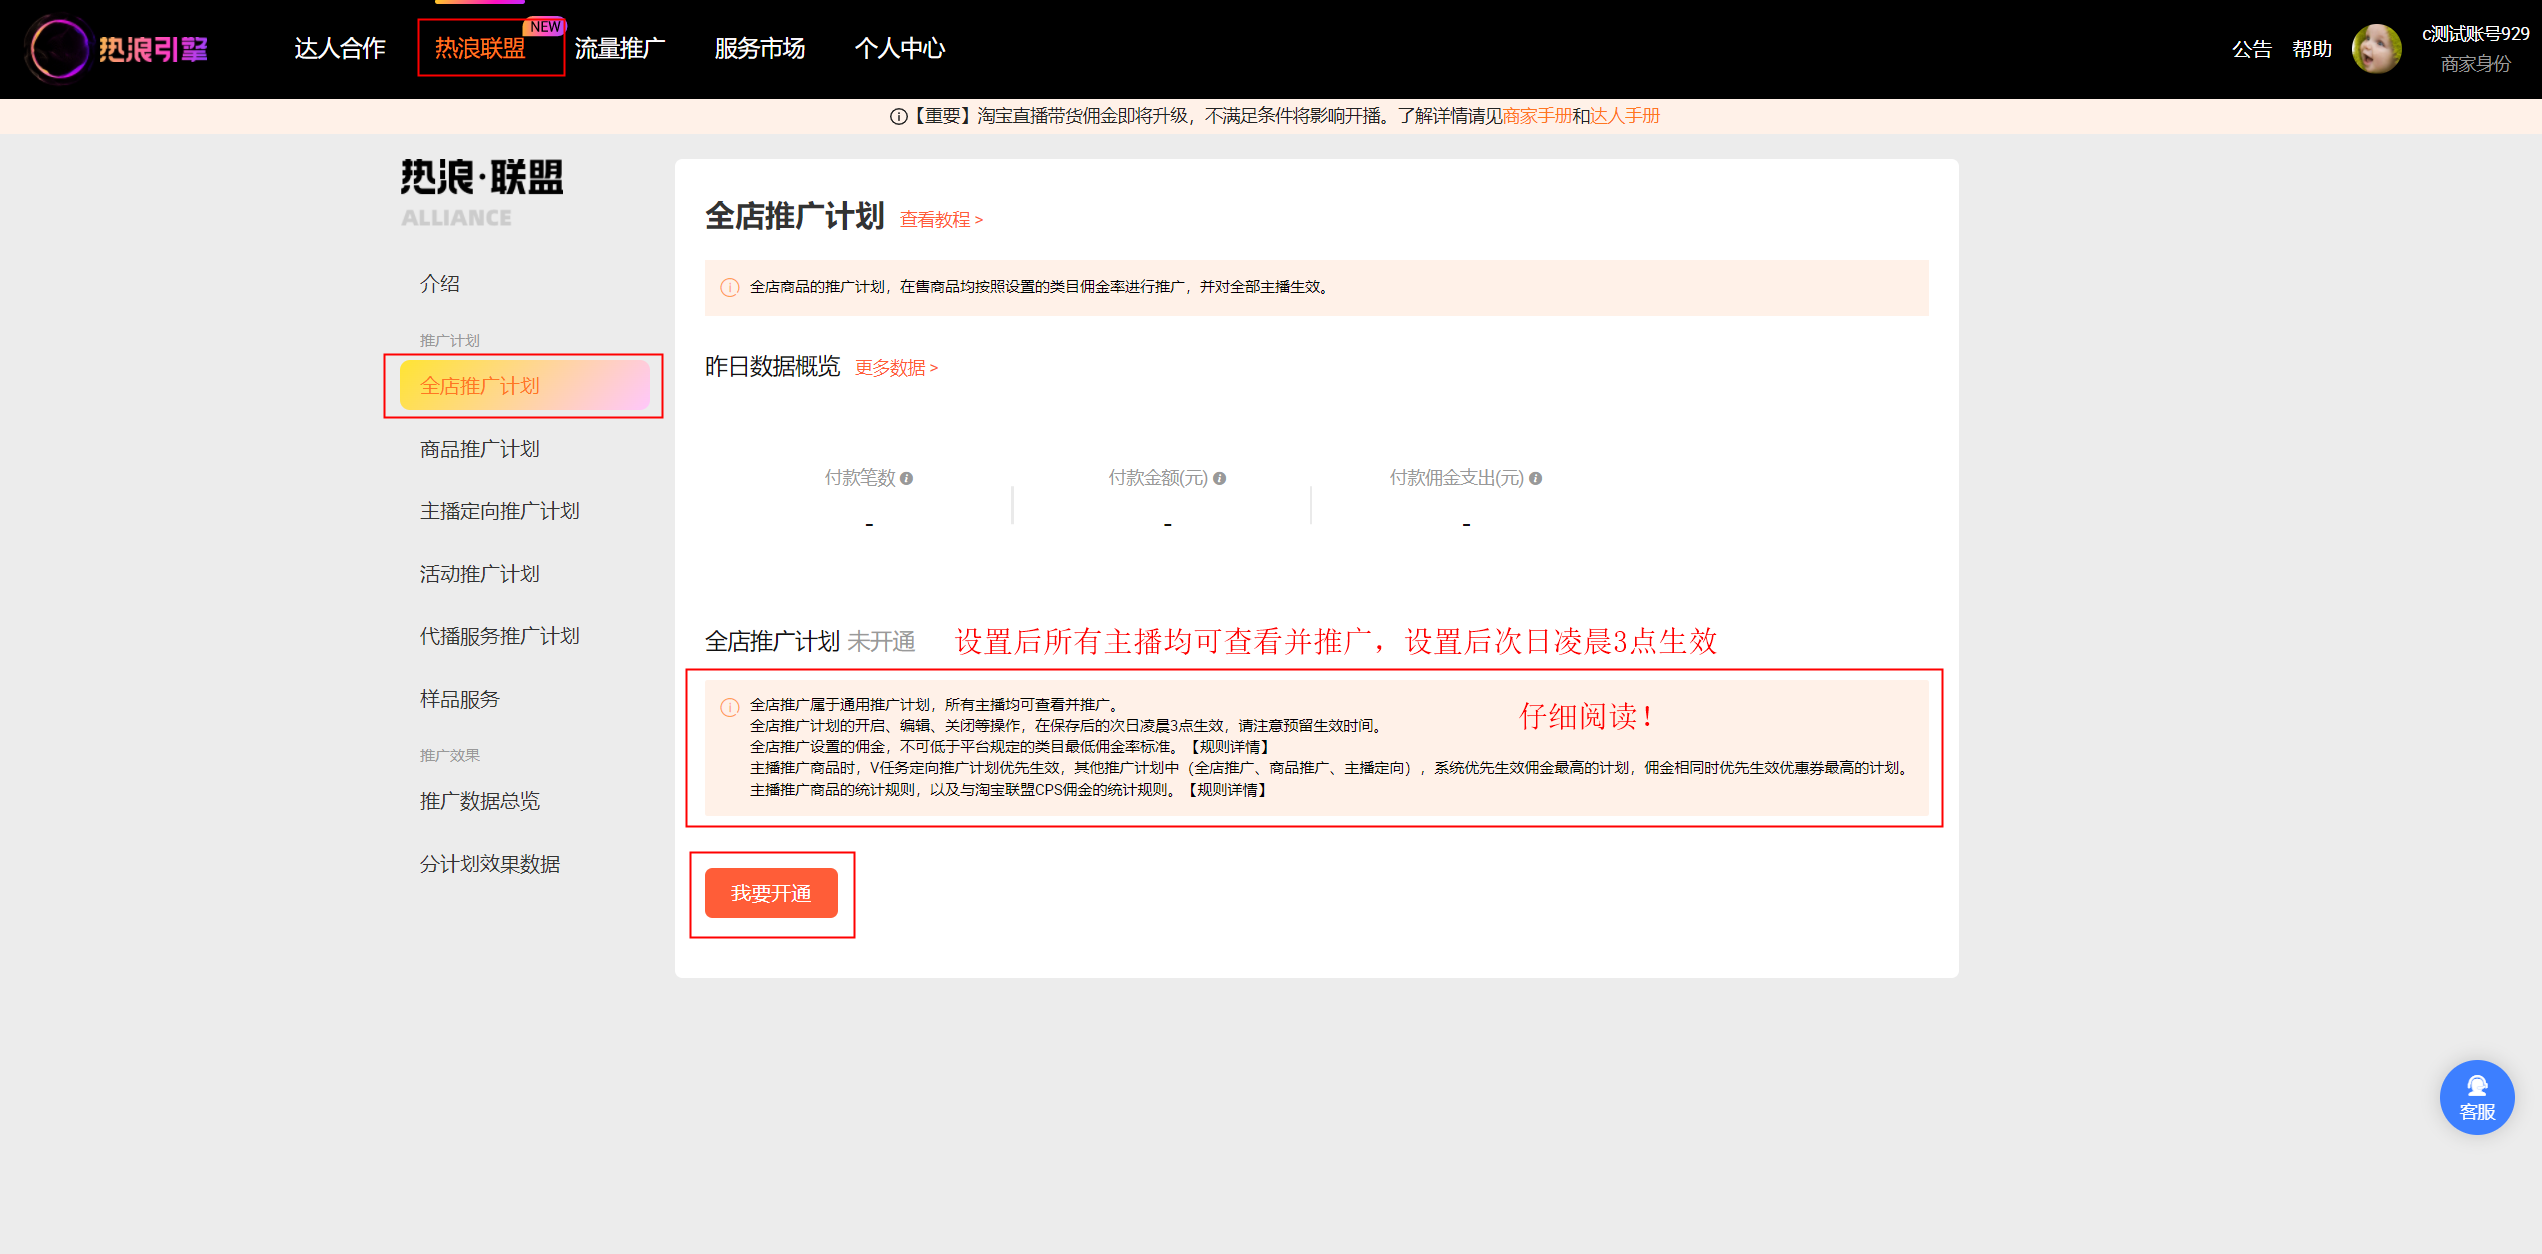
Task: Open the 商家手册 link in notice
Action: (x=1537, y=116)
